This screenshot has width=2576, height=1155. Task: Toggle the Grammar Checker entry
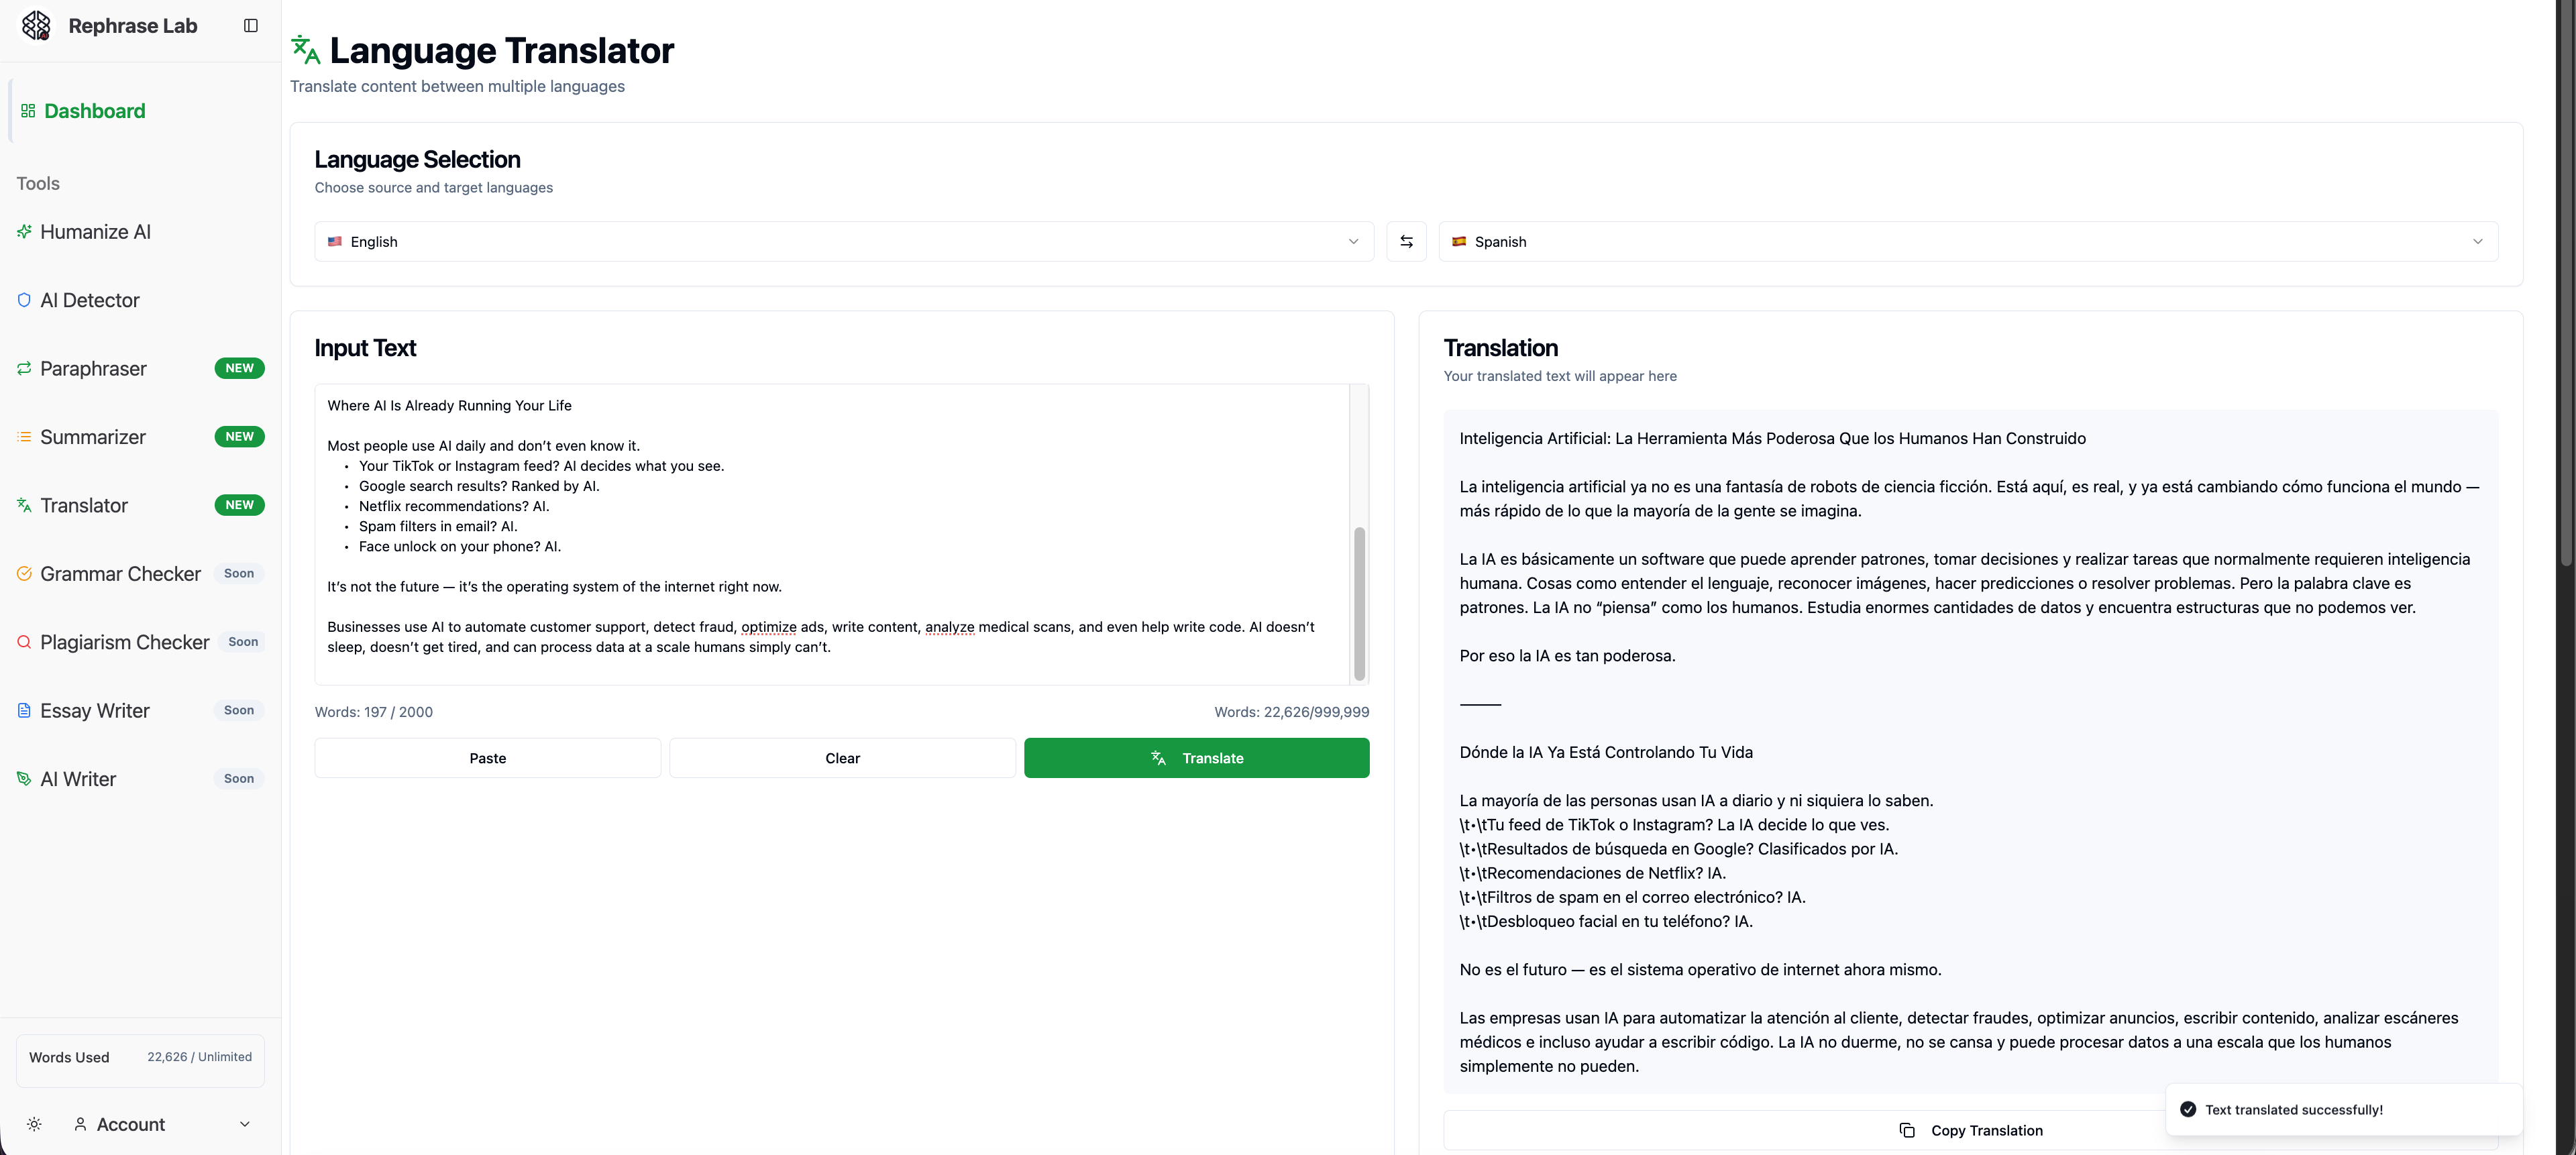tap(120, 573)
